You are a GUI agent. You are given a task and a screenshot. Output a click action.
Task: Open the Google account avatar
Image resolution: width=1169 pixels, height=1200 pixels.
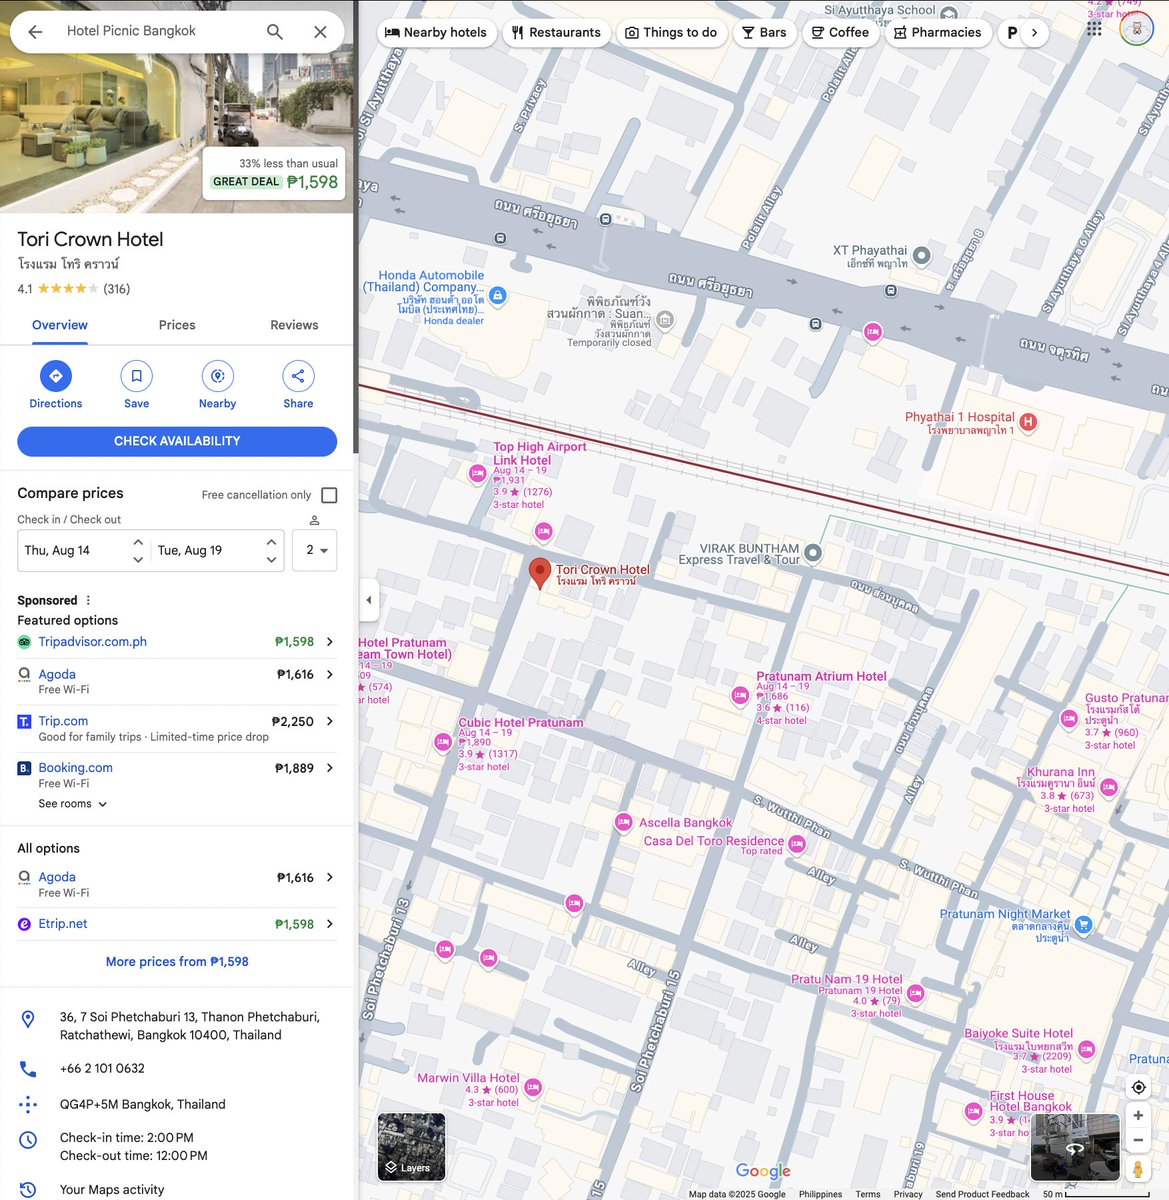pyautogui.click(x=1136, y=30)
